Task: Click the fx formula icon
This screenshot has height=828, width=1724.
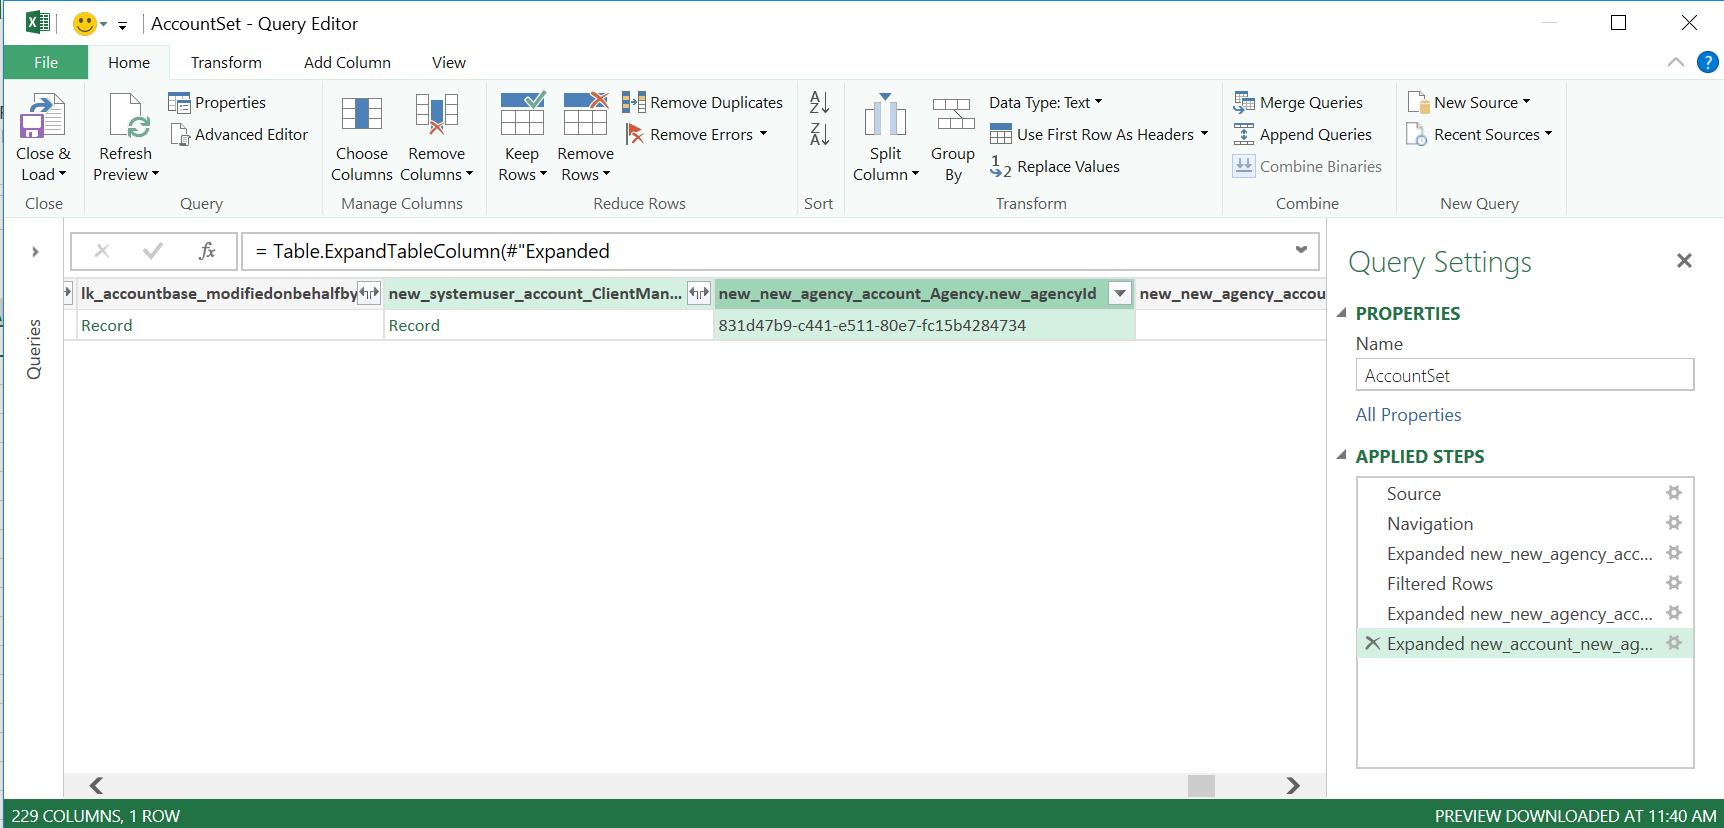Action: point(207,251)
